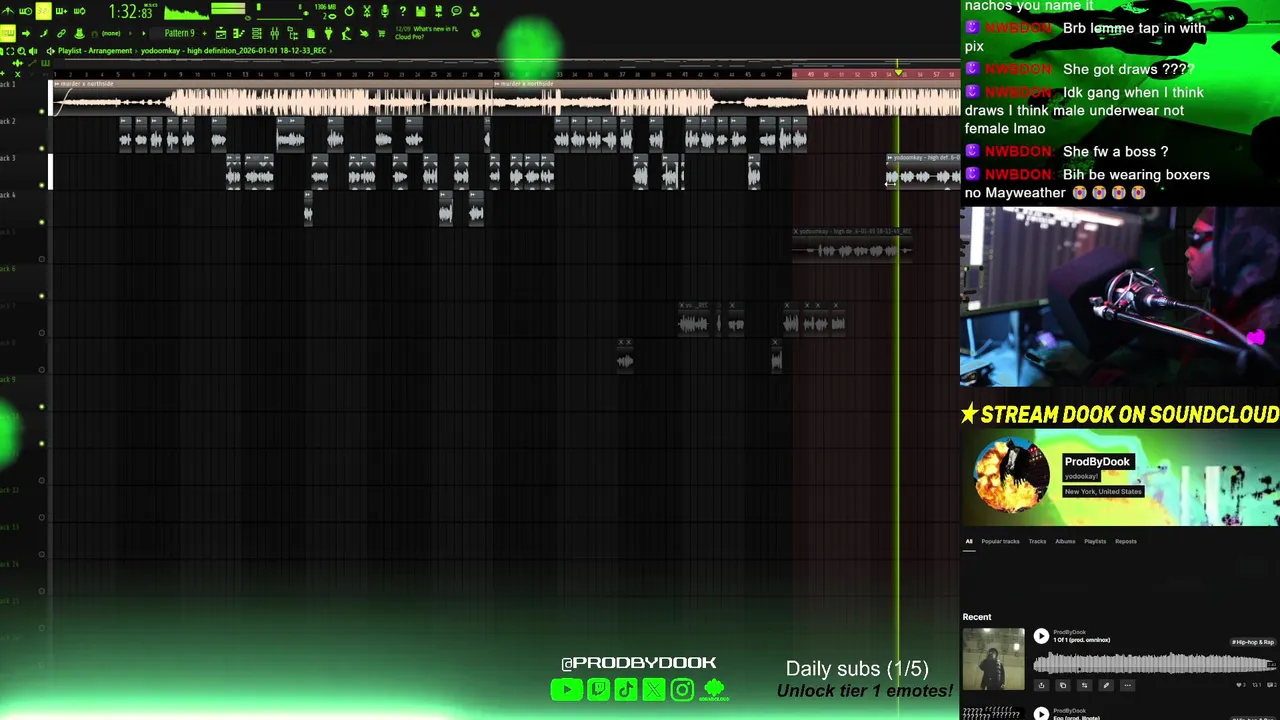Open the Mixer icon in toolbar
This screenshot has width=1280, height=720.
[275, 33]
